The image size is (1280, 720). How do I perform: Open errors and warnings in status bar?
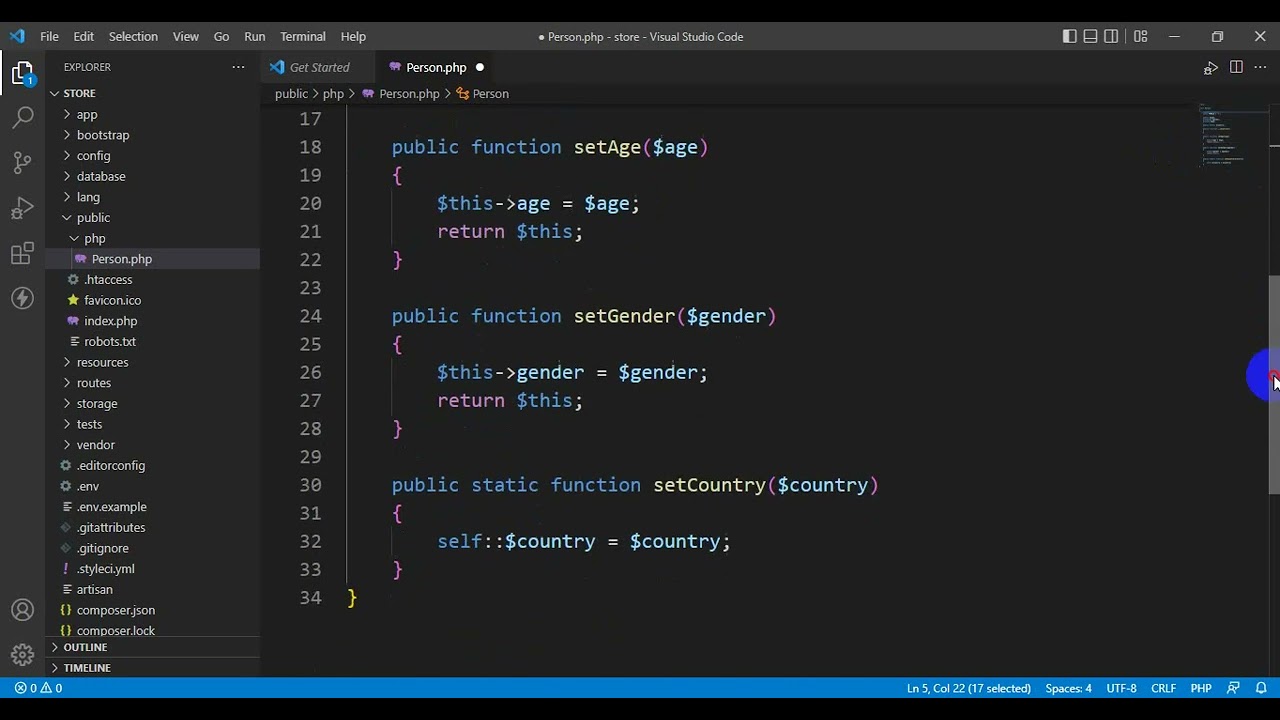[x=38, y=688]
